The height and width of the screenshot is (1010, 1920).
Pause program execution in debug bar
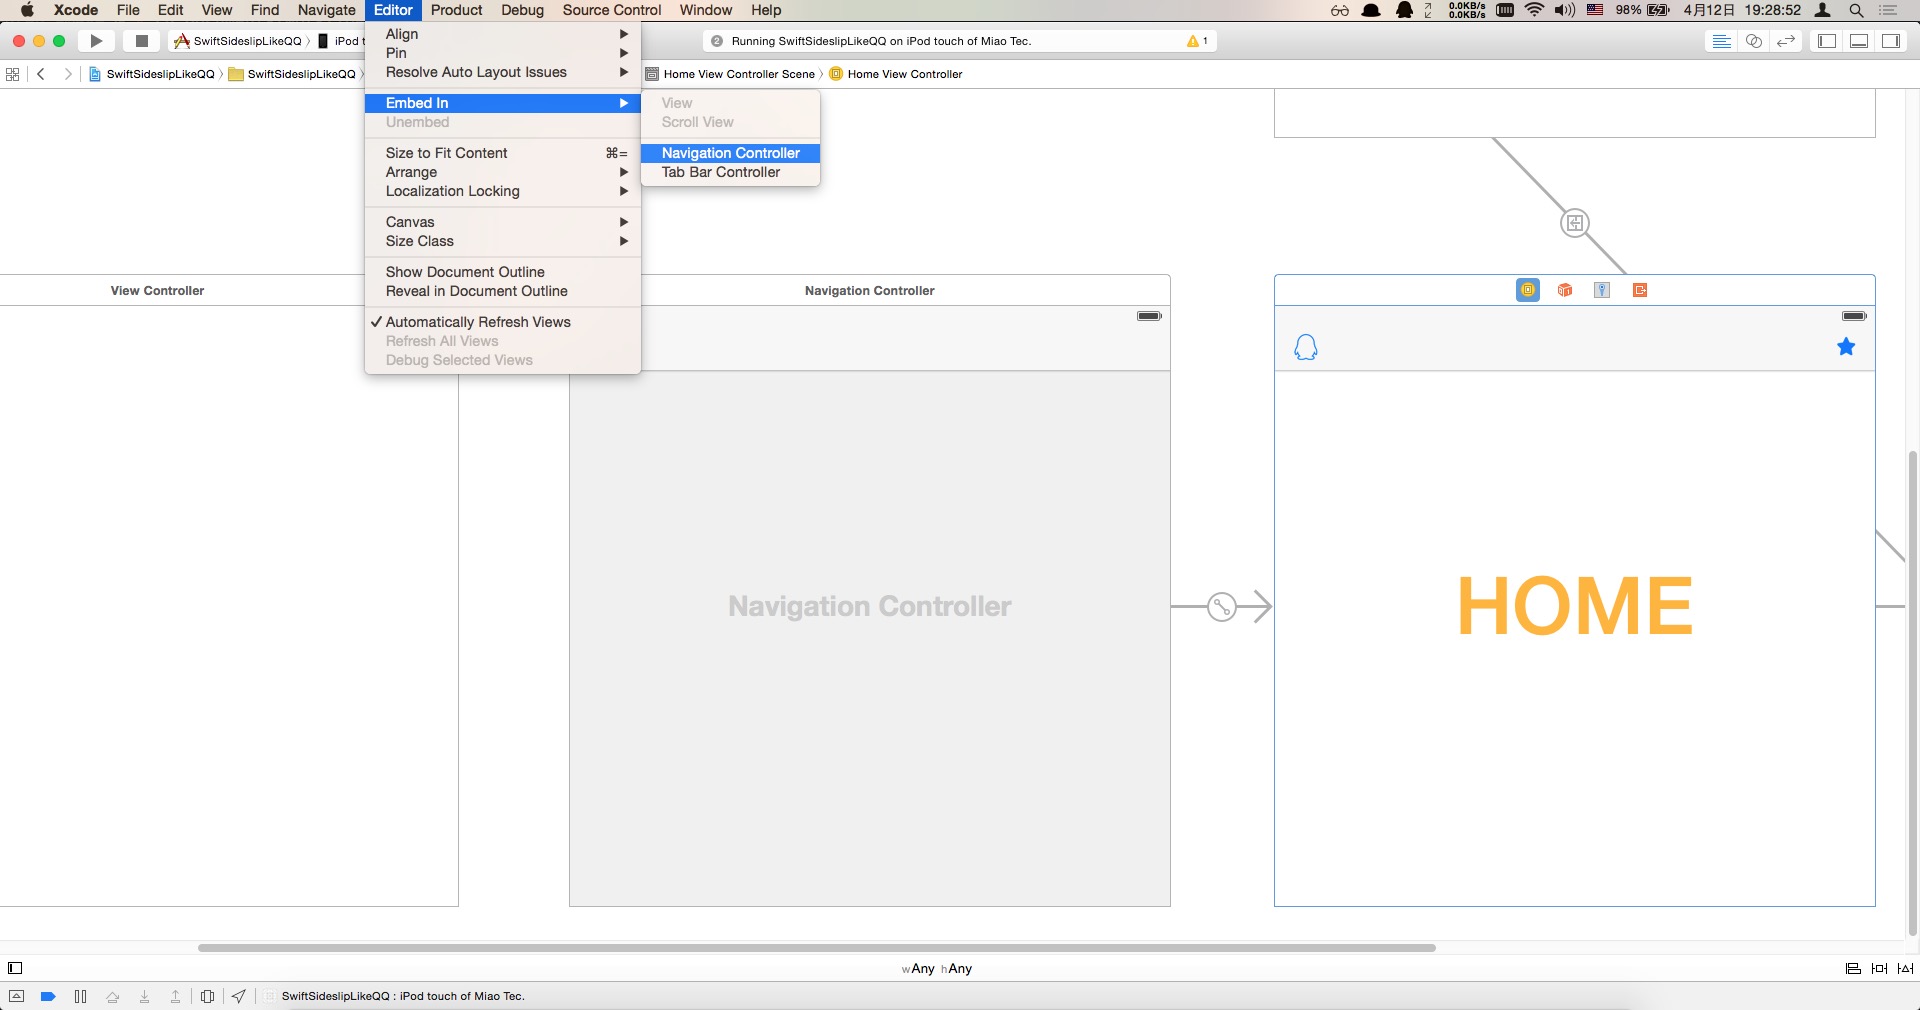click(80, 996)
